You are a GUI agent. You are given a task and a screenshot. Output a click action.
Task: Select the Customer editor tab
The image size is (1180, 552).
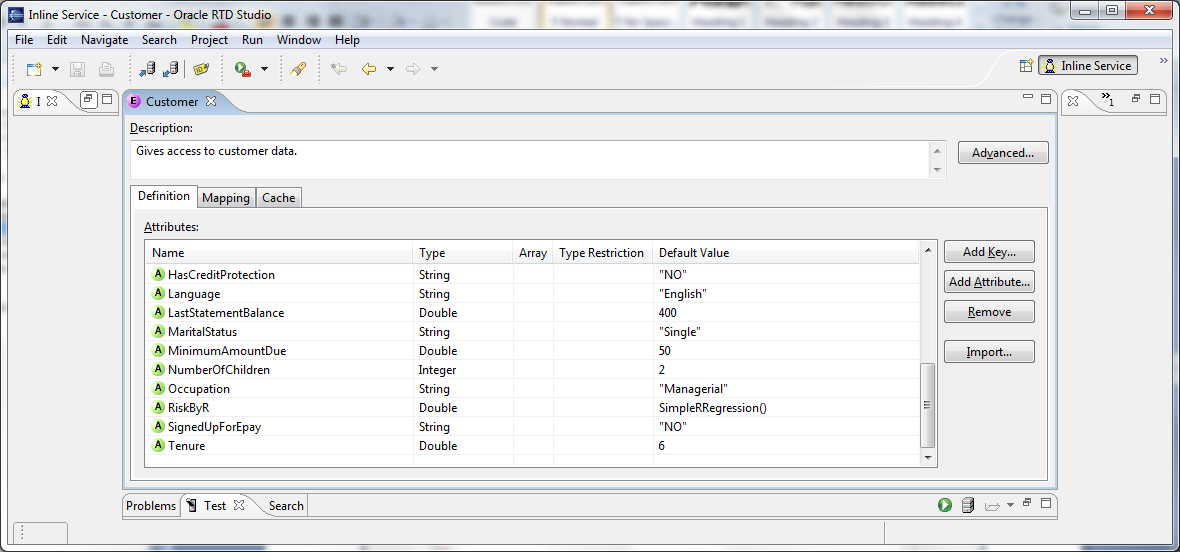[x=172, y=102]
